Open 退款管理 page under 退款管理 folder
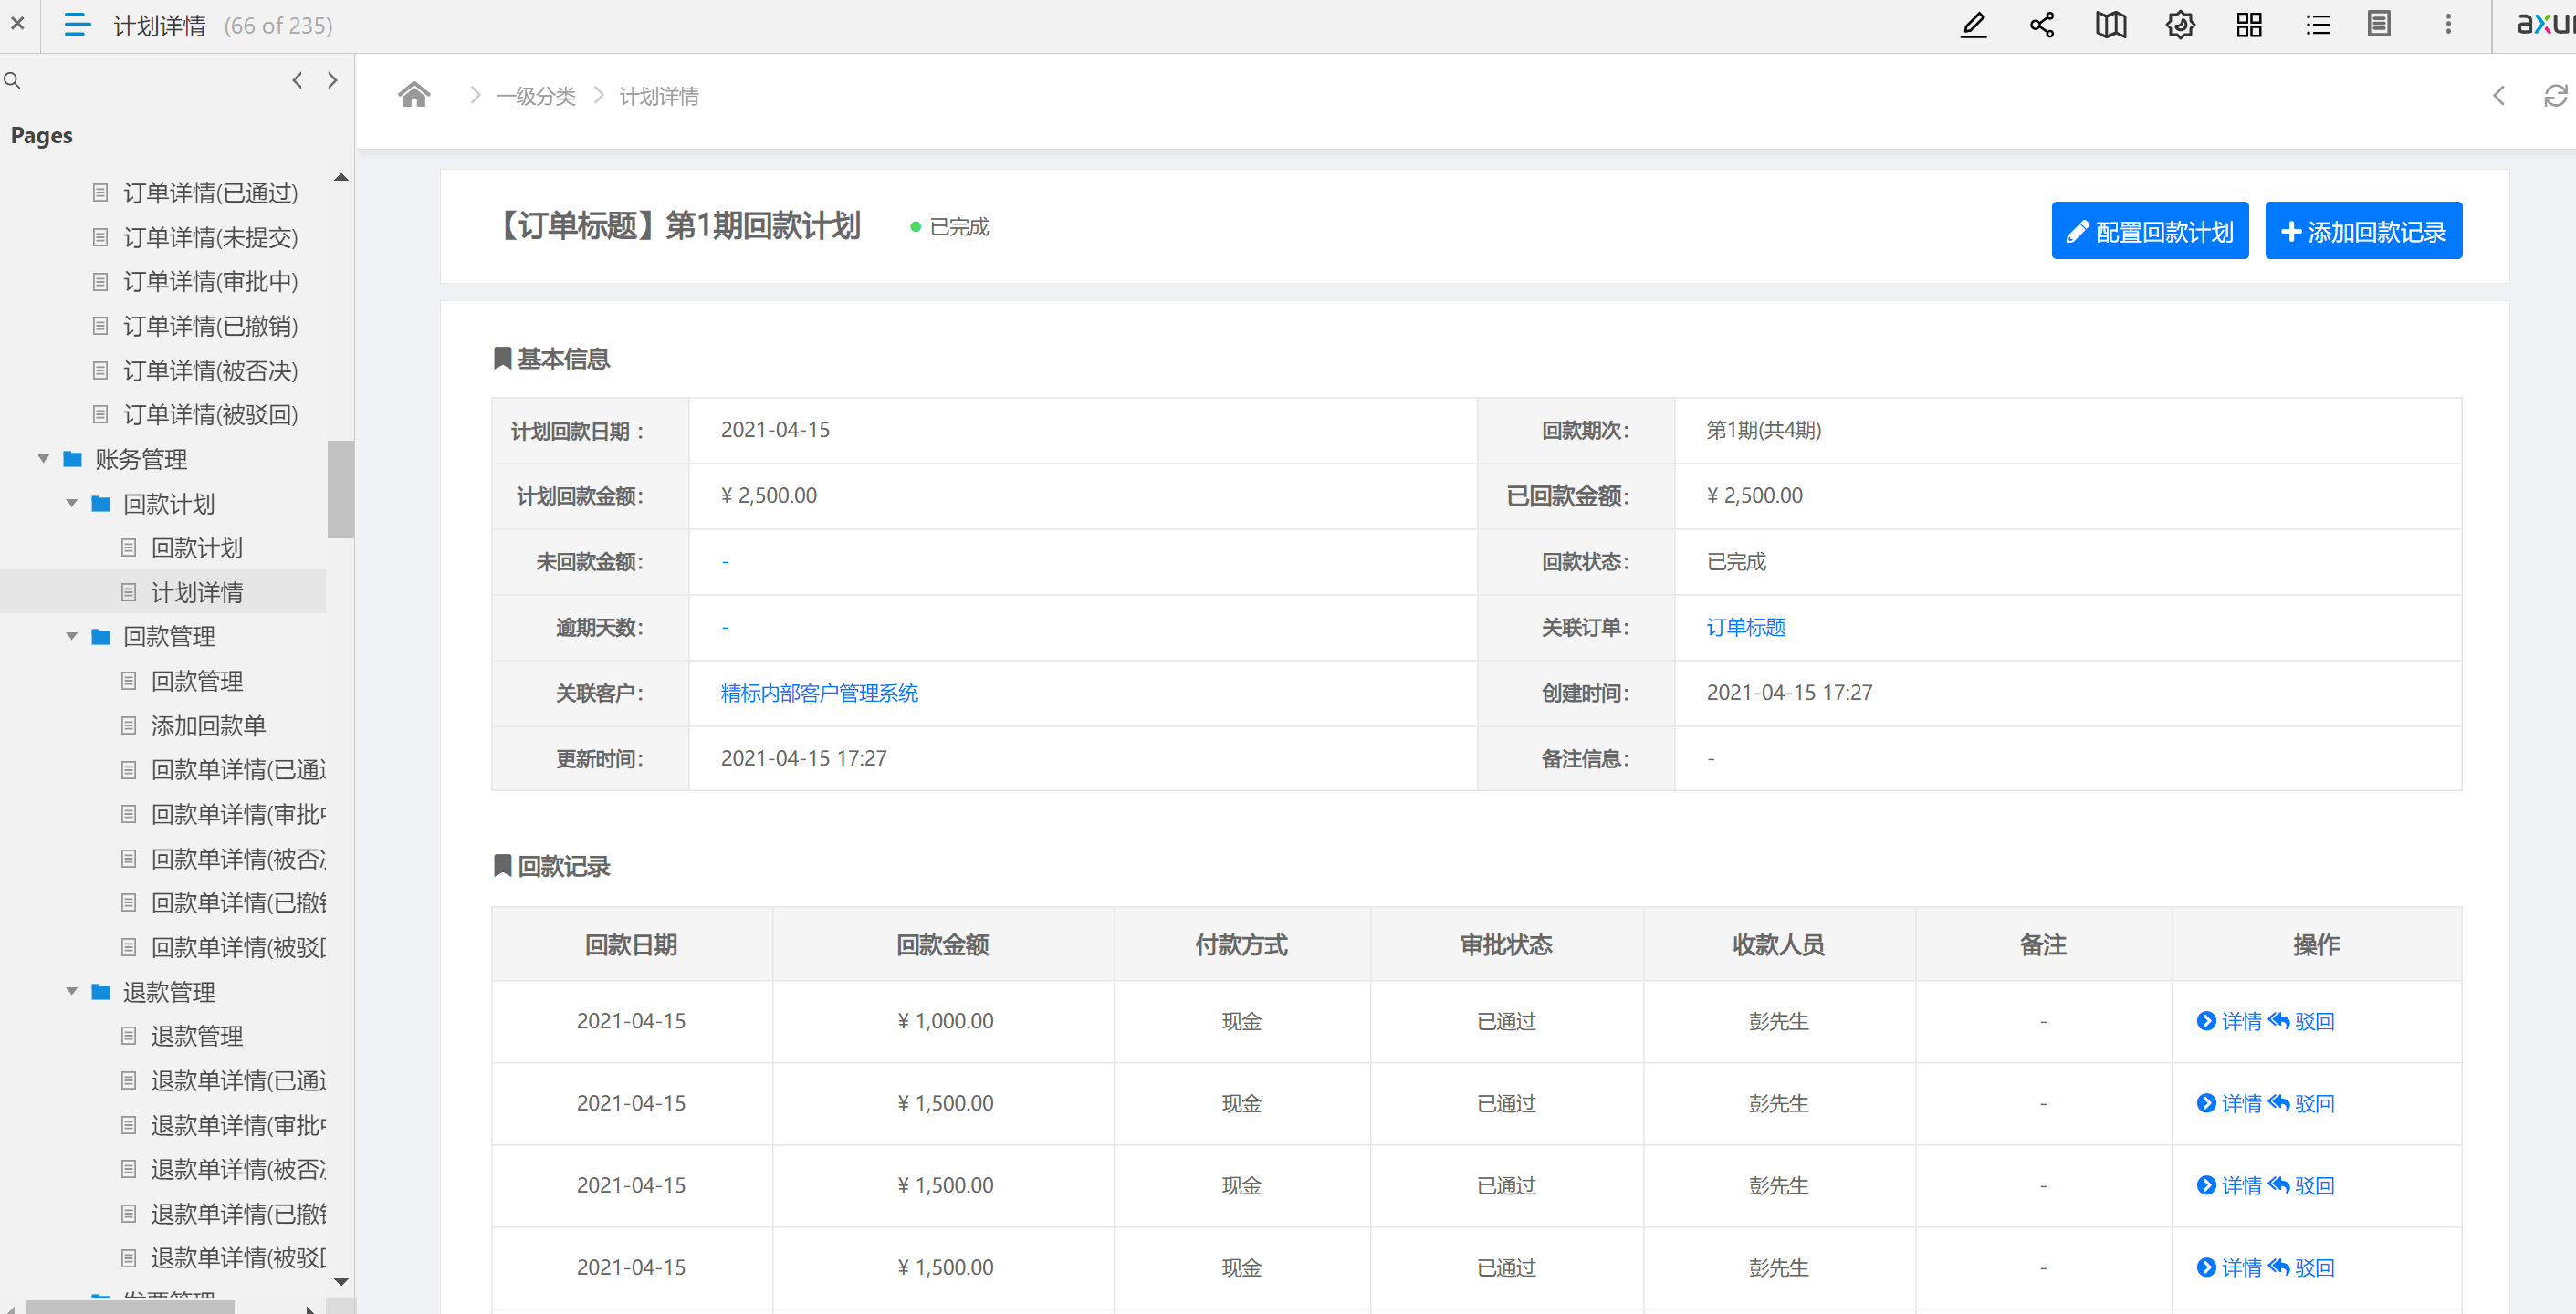The height and width of the screenshot is (1314, 2576). pos(196,1036)
